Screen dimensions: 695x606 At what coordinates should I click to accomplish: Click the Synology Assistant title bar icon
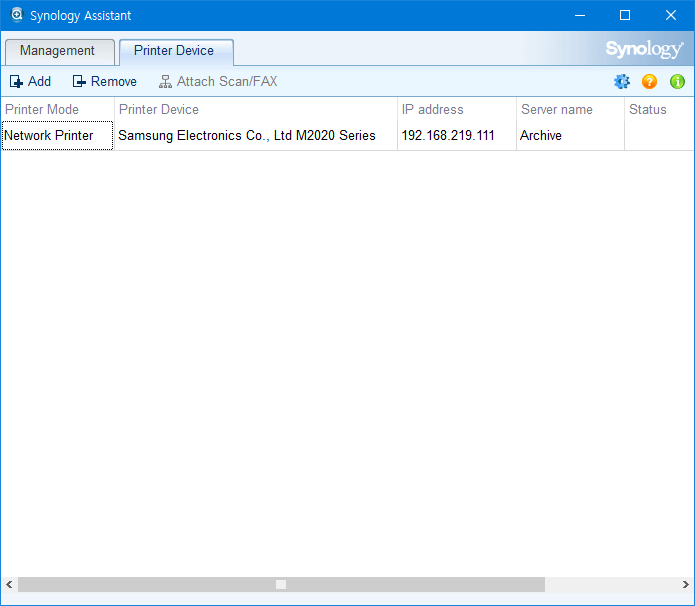tap(16, 15)
